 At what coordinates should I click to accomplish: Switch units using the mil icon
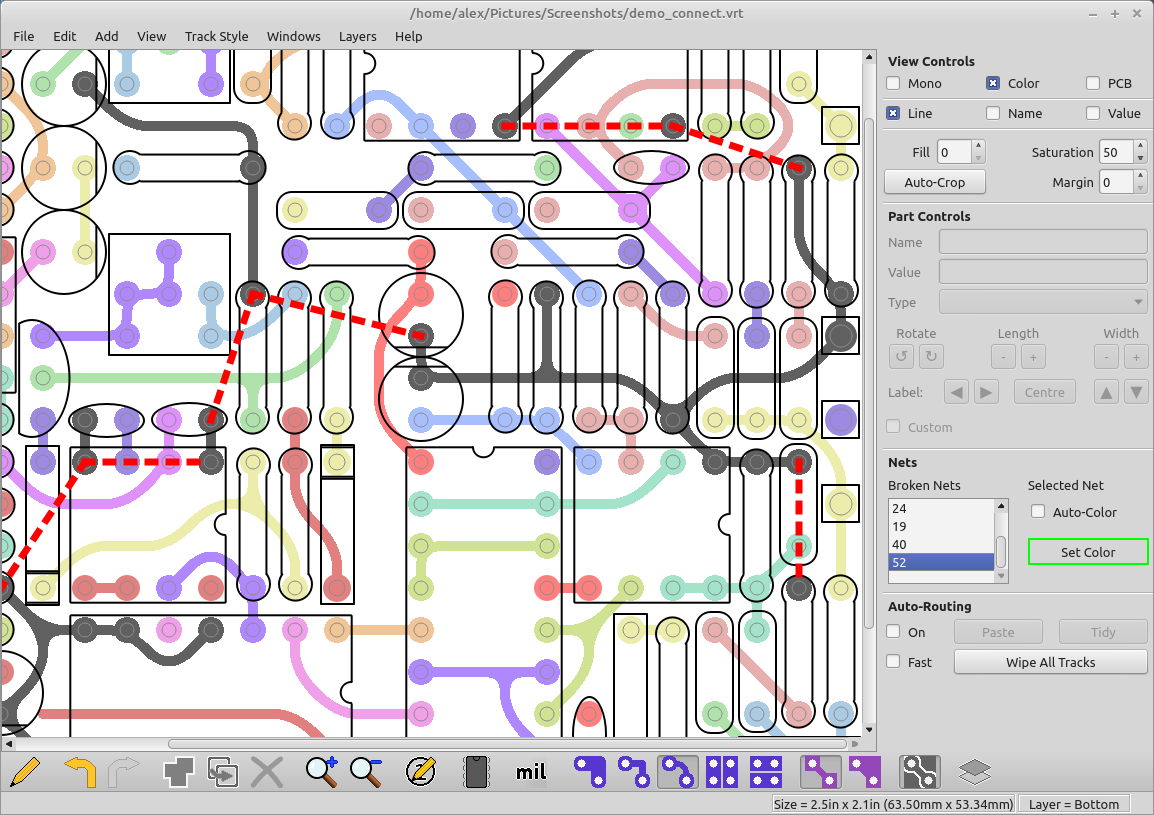[530, 772]
